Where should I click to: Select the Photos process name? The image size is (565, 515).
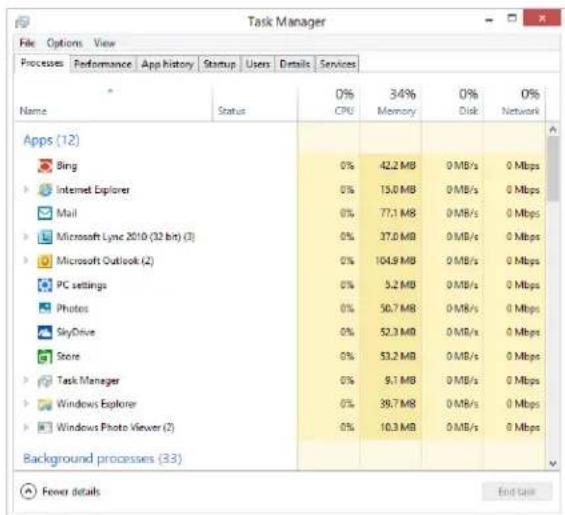pos(72,308)
